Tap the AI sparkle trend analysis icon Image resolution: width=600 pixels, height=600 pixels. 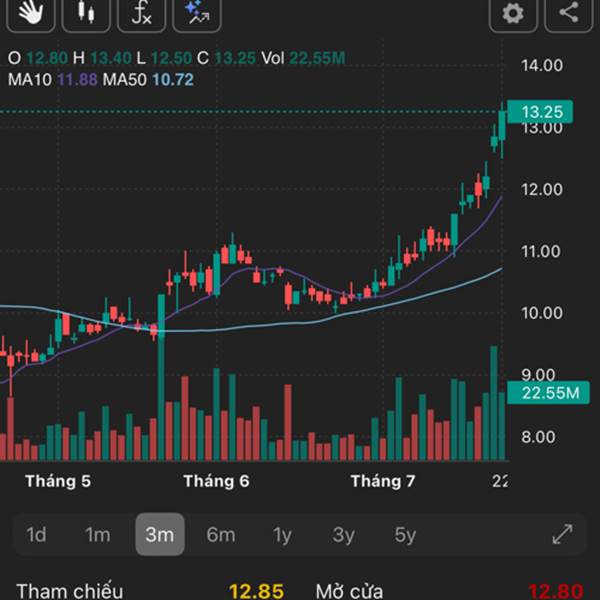coord(197,14)
